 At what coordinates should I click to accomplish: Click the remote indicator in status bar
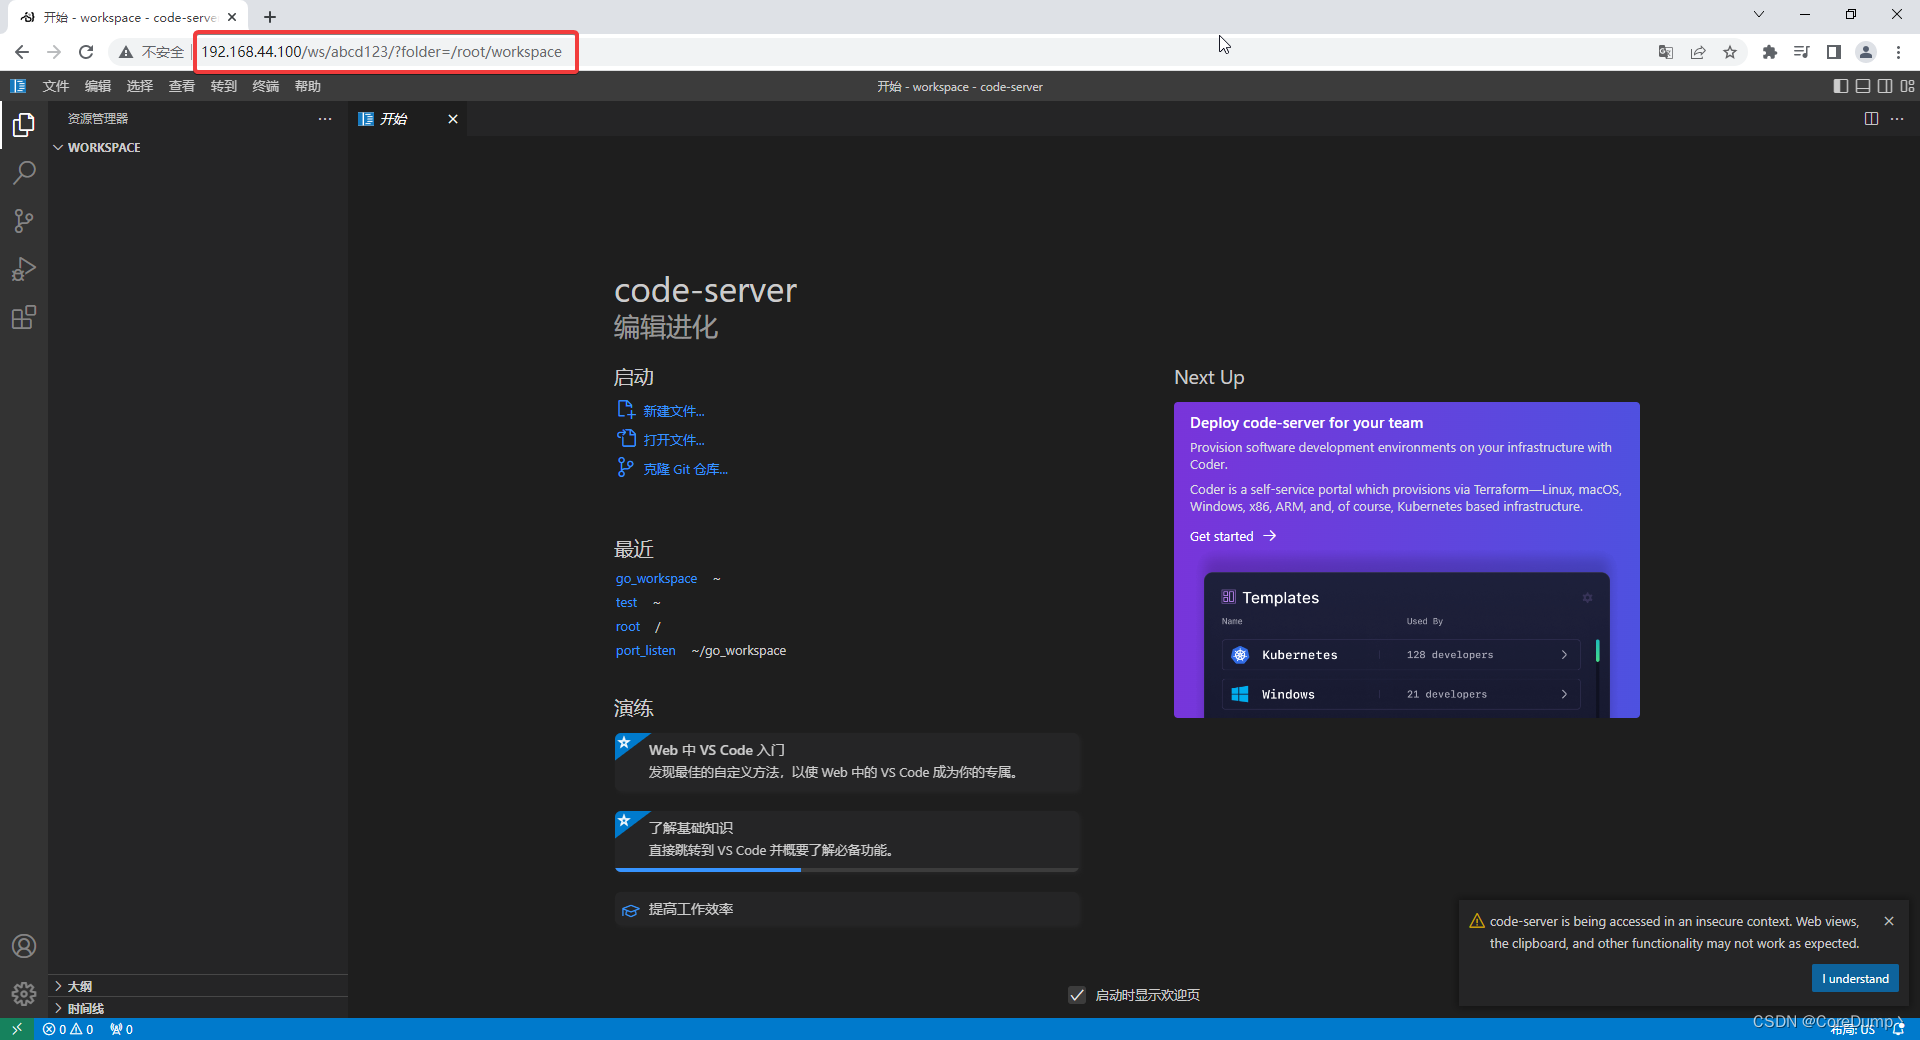[x=17, y=1029]
